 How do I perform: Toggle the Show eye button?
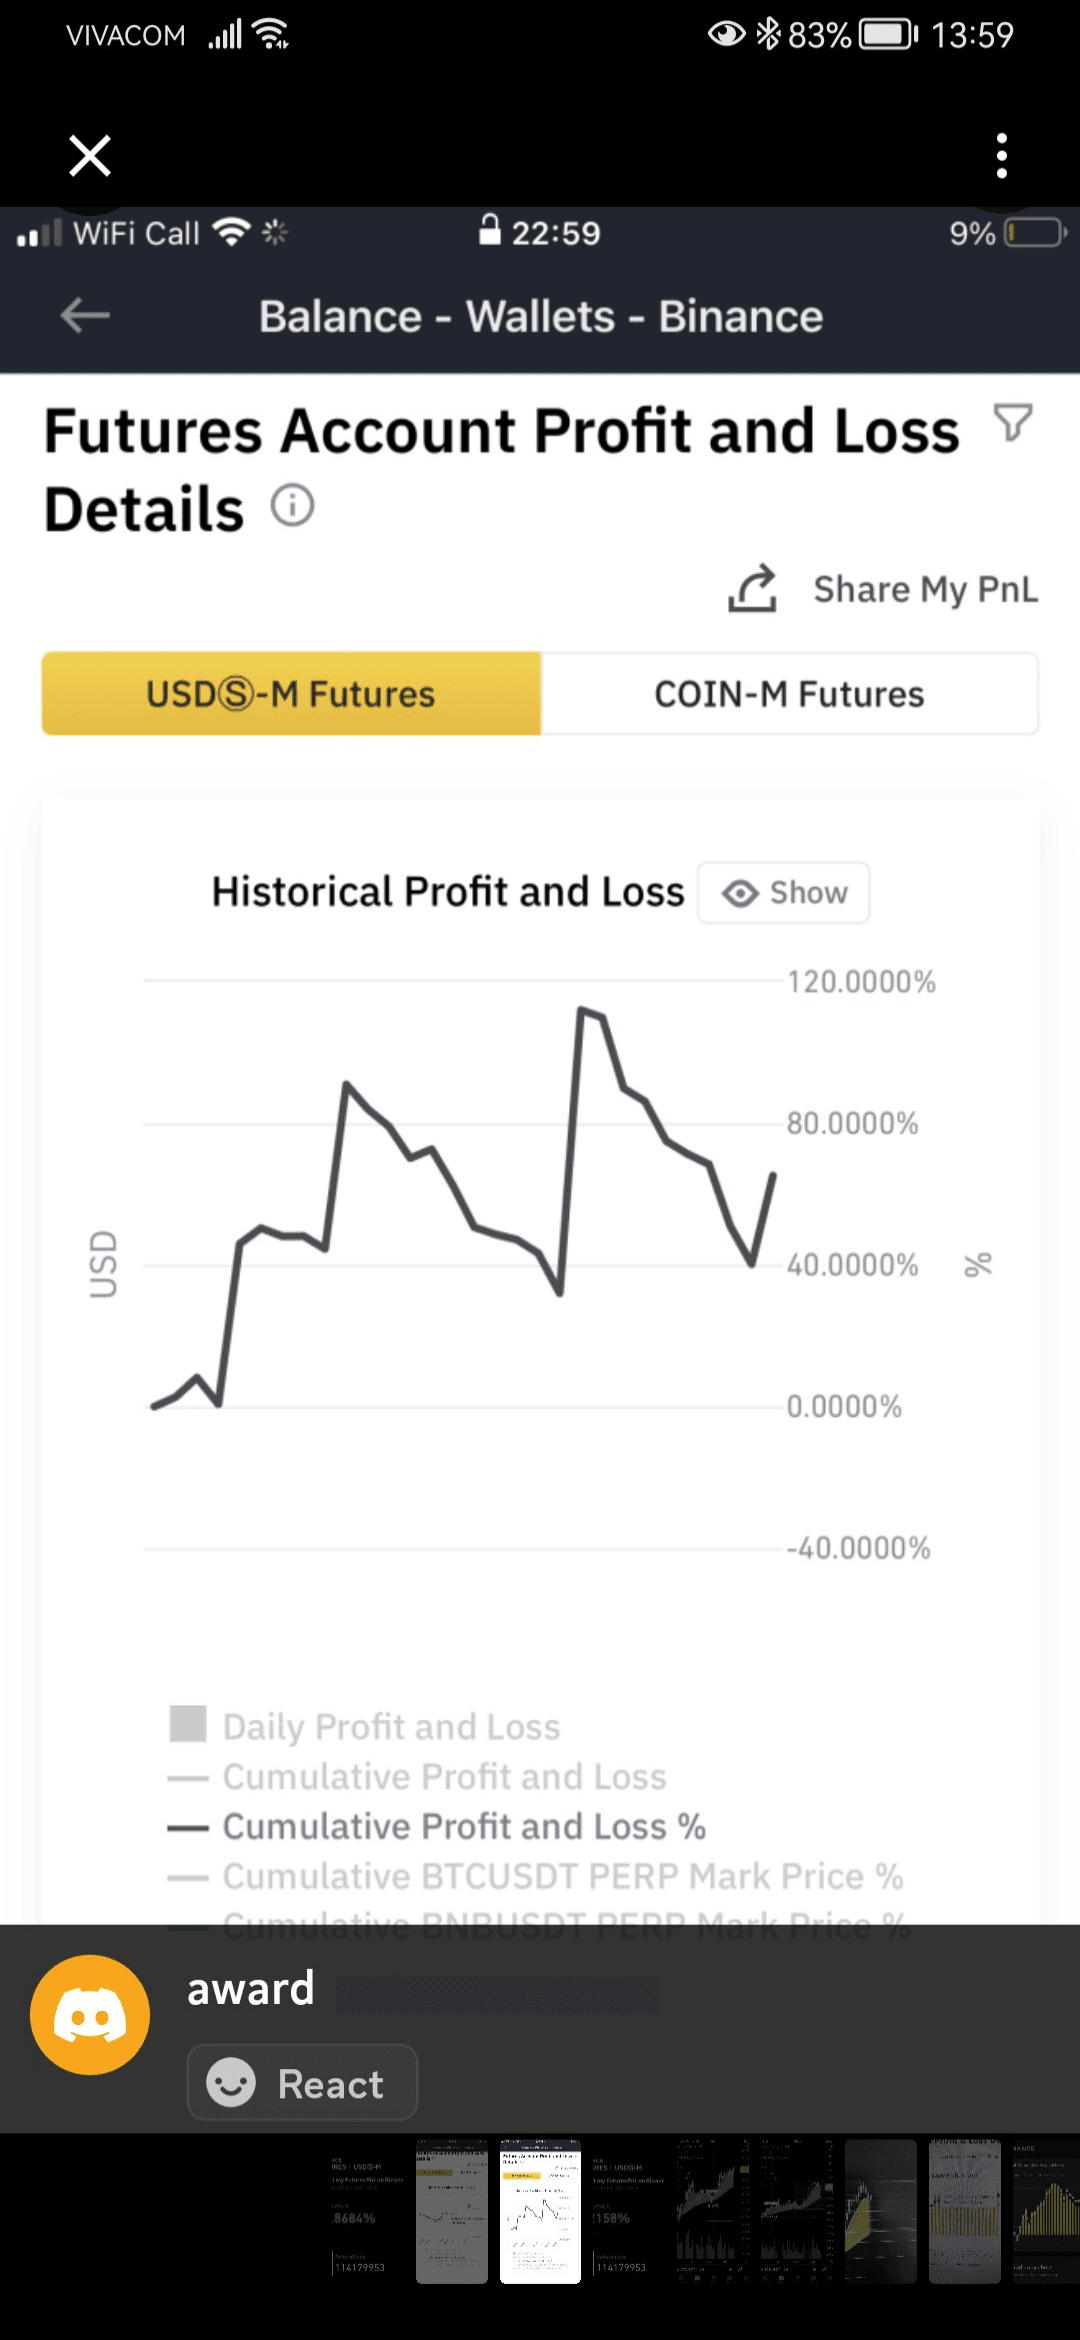[x=784, y=892]
